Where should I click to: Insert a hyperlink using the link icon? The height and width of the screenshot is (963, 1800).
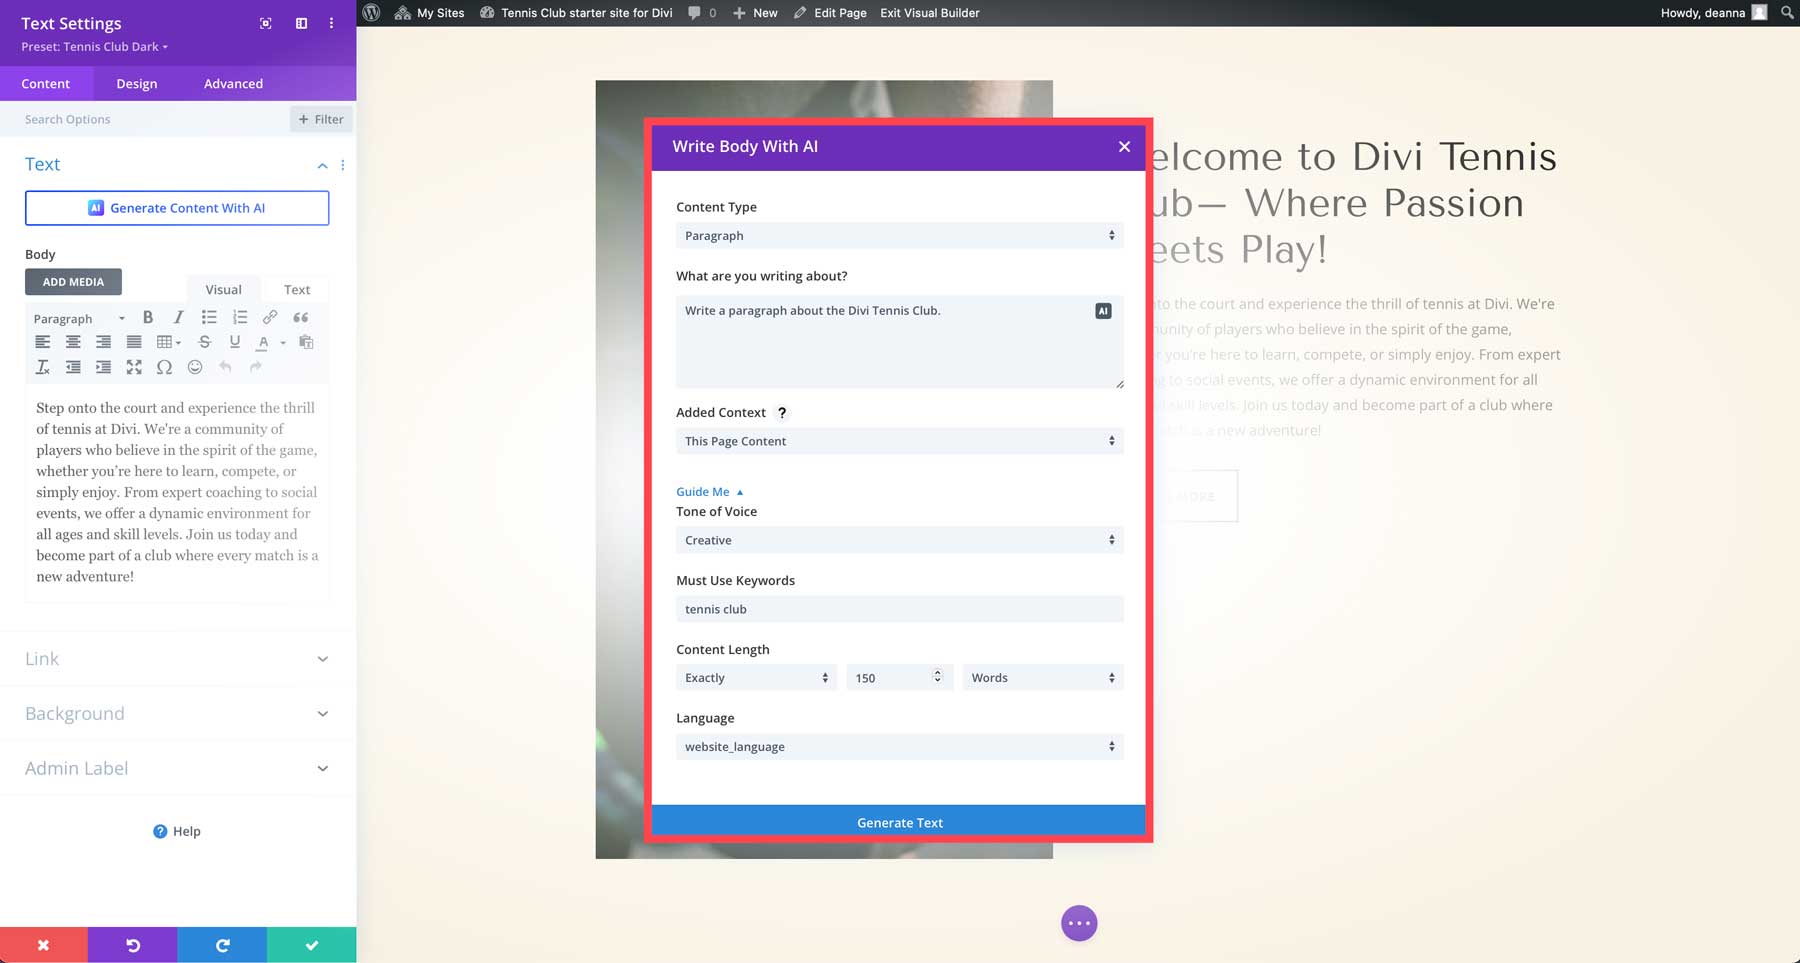coord(269,317)
